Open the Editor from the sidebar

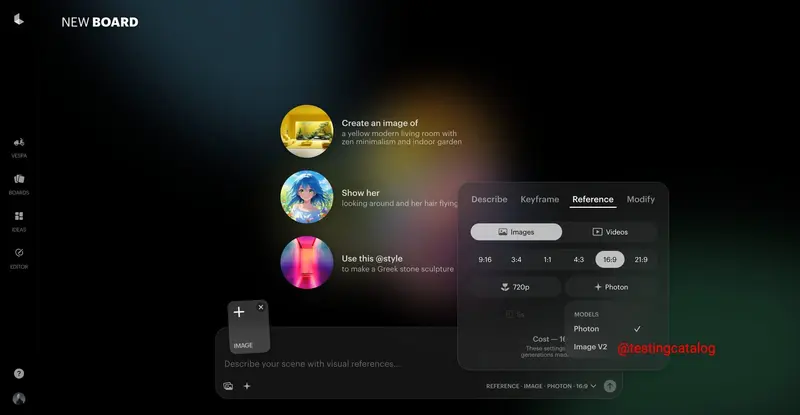point(19,256)
